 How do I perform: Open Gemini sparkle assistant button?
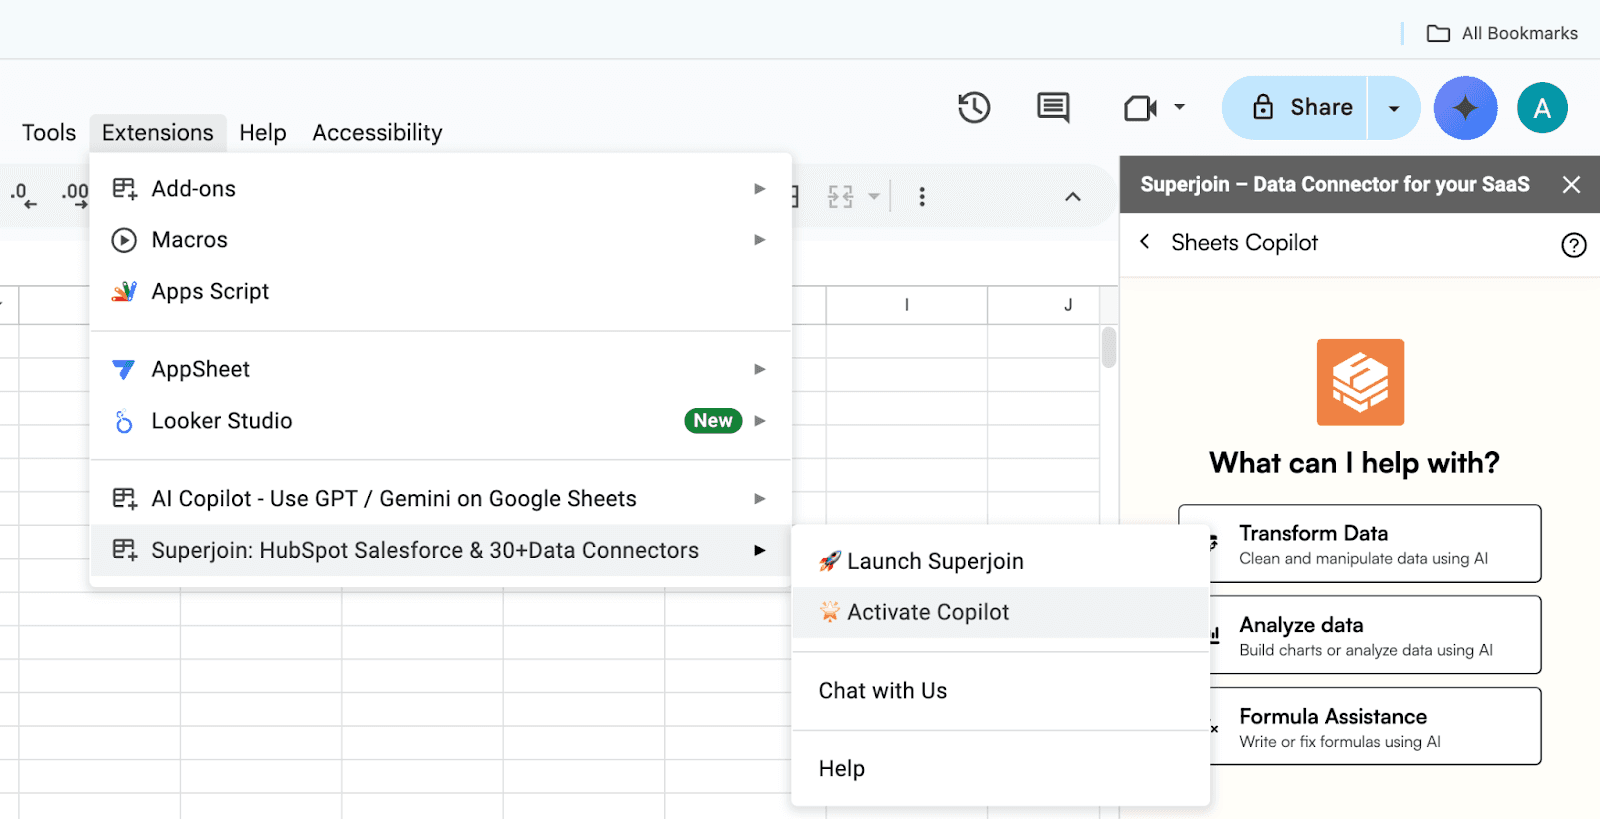[1465, 108]
